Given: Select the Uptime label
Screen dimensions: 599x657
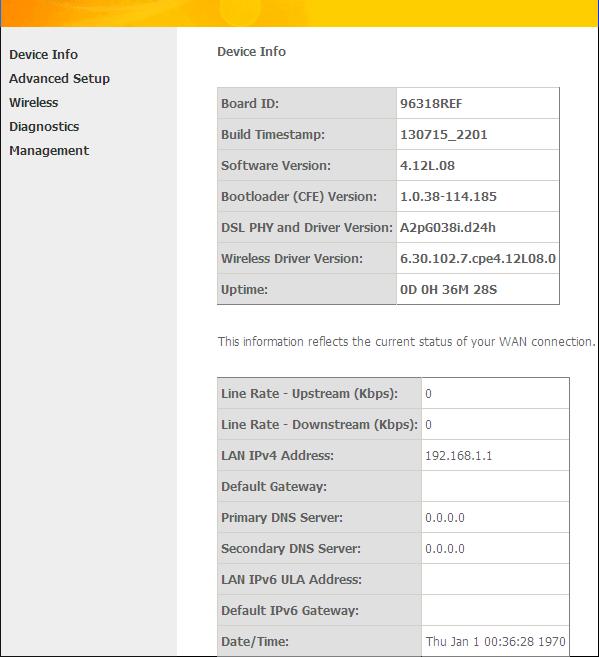Looking at the screenshot, I should tap(244, 290).
